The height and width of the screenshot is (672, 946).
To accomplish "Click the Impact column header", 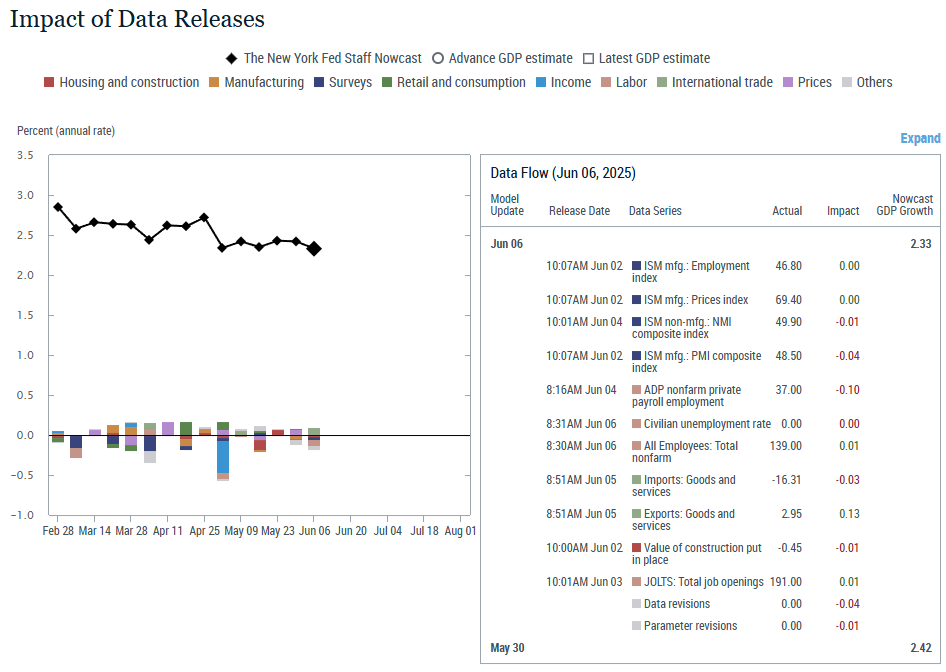I will coord(843,211).
